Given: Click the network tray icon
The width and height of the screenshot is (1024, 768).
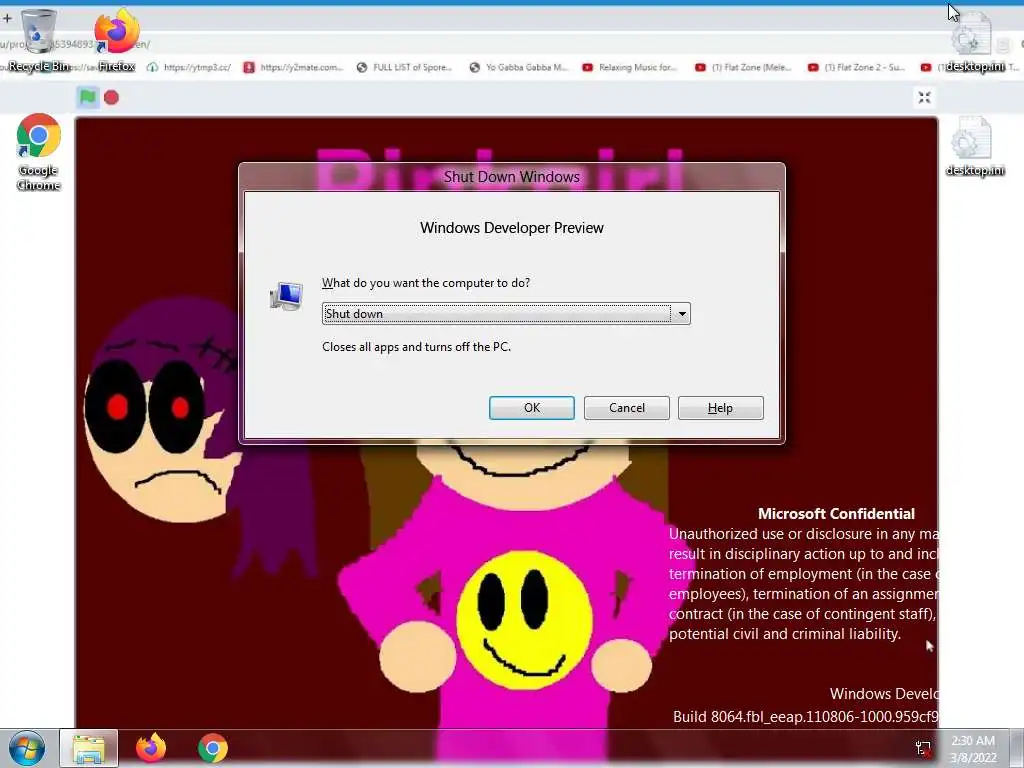Looking at the screenshot, I should 923,748.
